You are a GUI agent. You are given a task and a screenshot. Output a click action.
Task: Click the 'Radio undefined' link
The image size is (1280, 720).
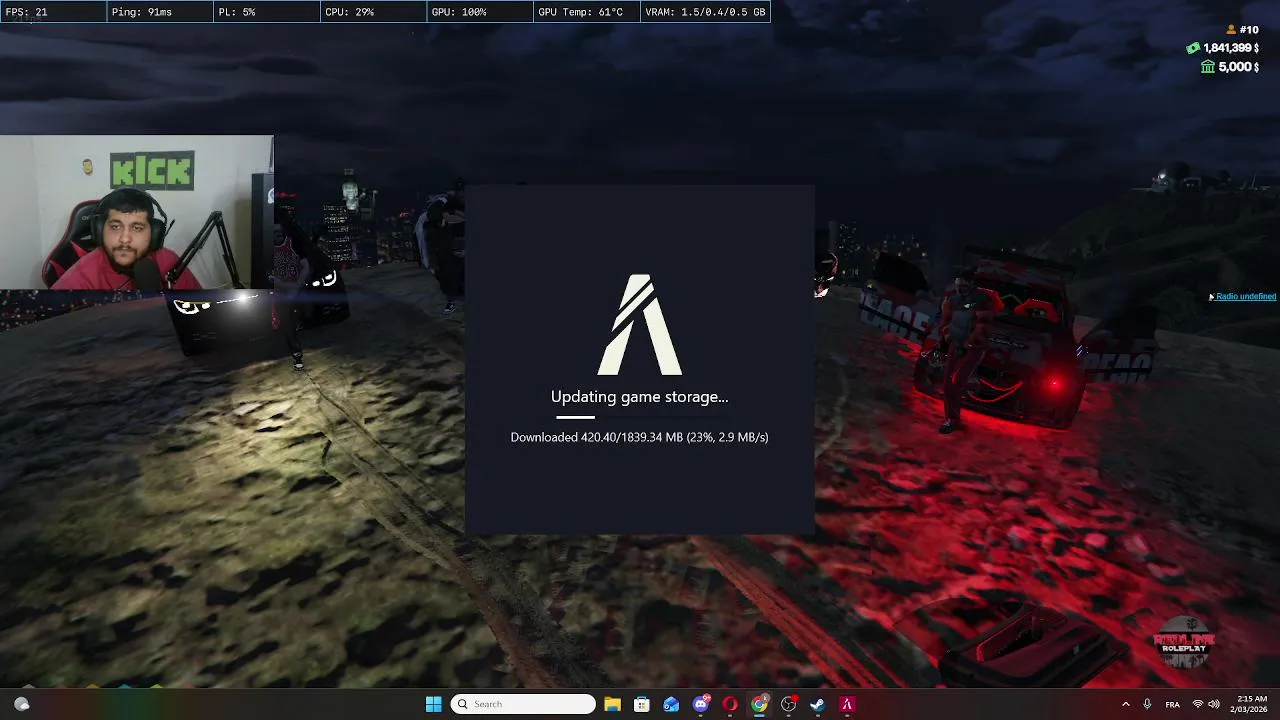click(x=1245, y=296)
